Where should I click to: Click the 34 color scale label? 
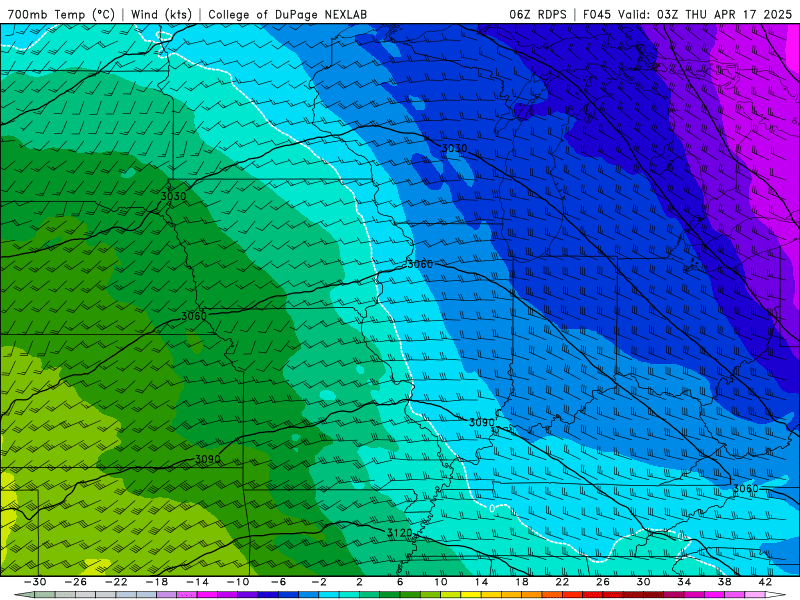click(684, 582)
